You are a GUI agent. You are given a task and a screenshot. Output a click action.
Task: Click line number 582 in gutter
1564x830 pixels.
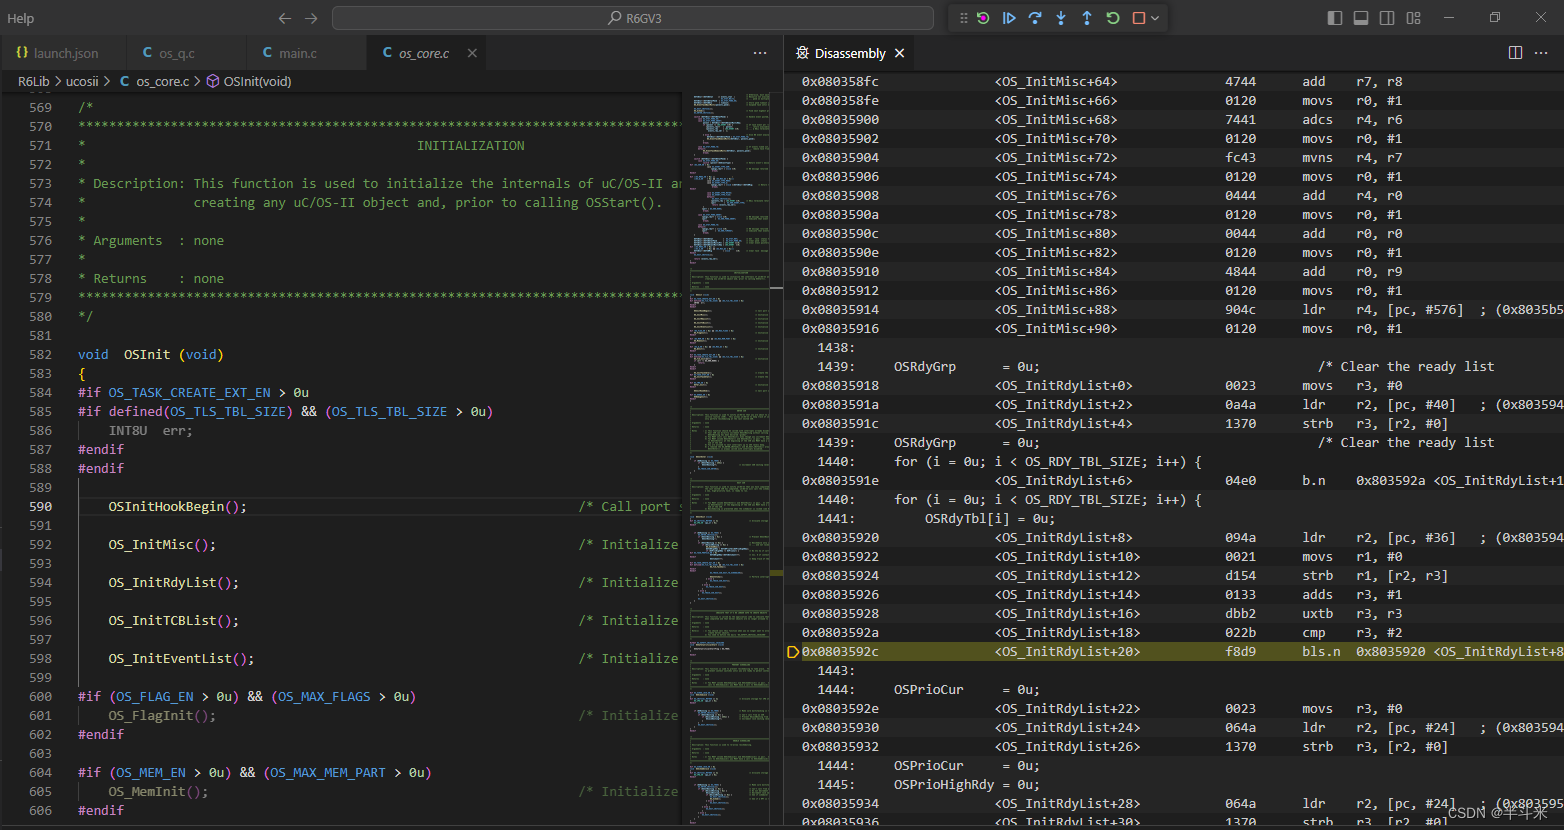point(40,354)
